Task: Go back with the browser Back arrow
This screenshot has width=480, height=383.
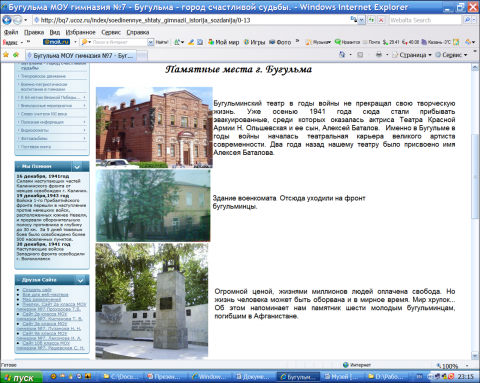Action: 6,20
